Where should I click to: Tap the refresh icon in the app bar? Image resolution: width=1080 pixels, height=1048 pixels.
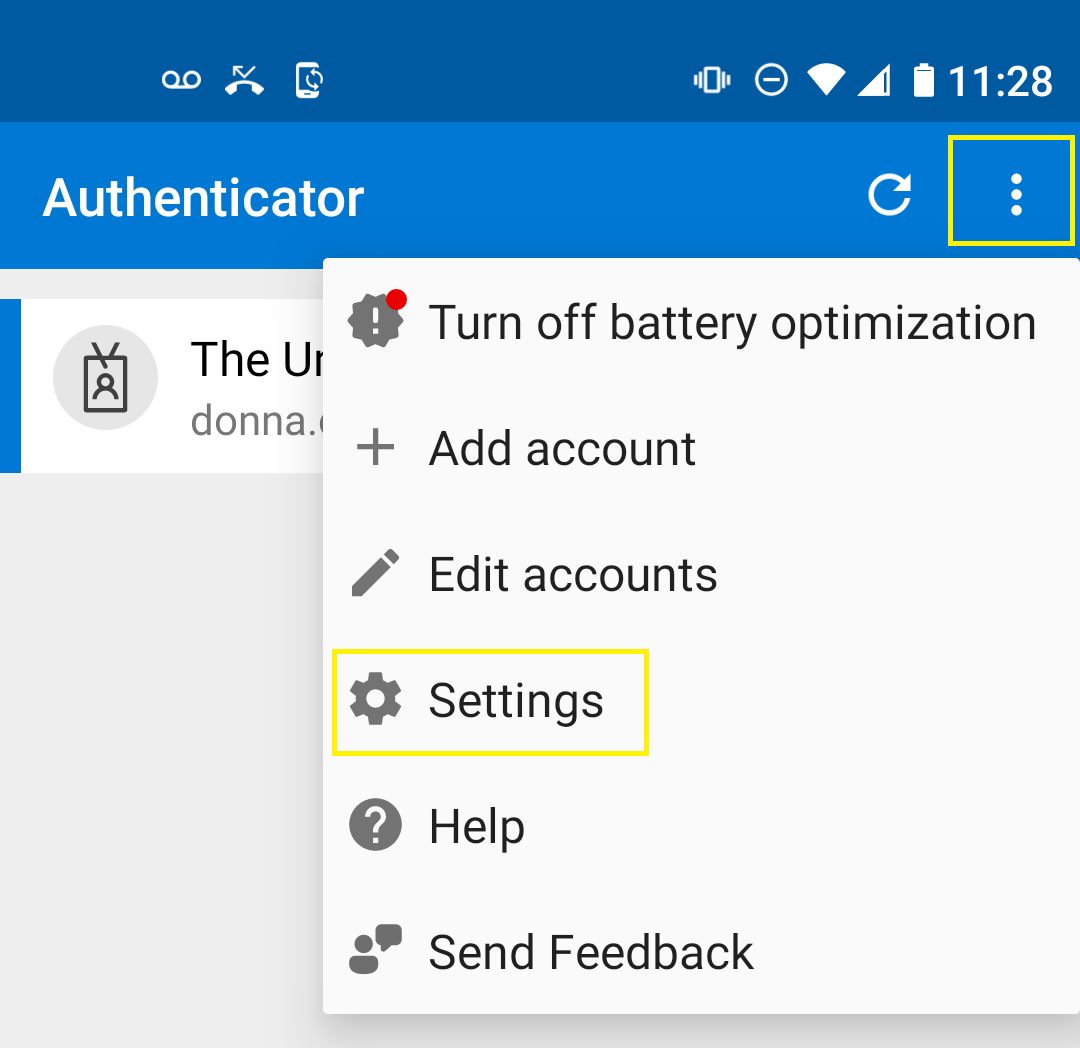coord(889,195)
